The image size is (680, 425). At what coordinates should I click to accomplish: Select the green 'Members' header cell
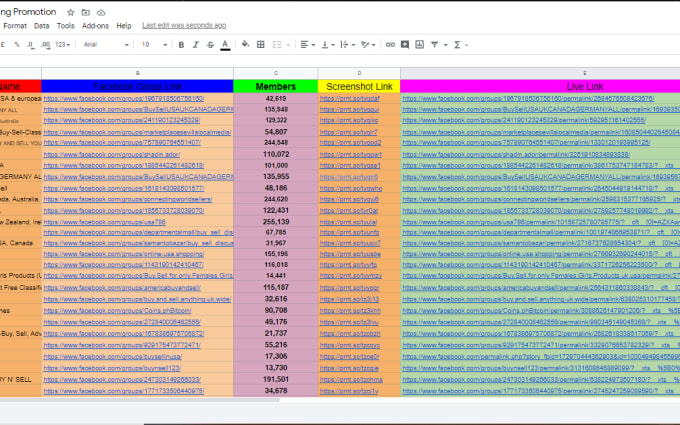coord(276,86)
